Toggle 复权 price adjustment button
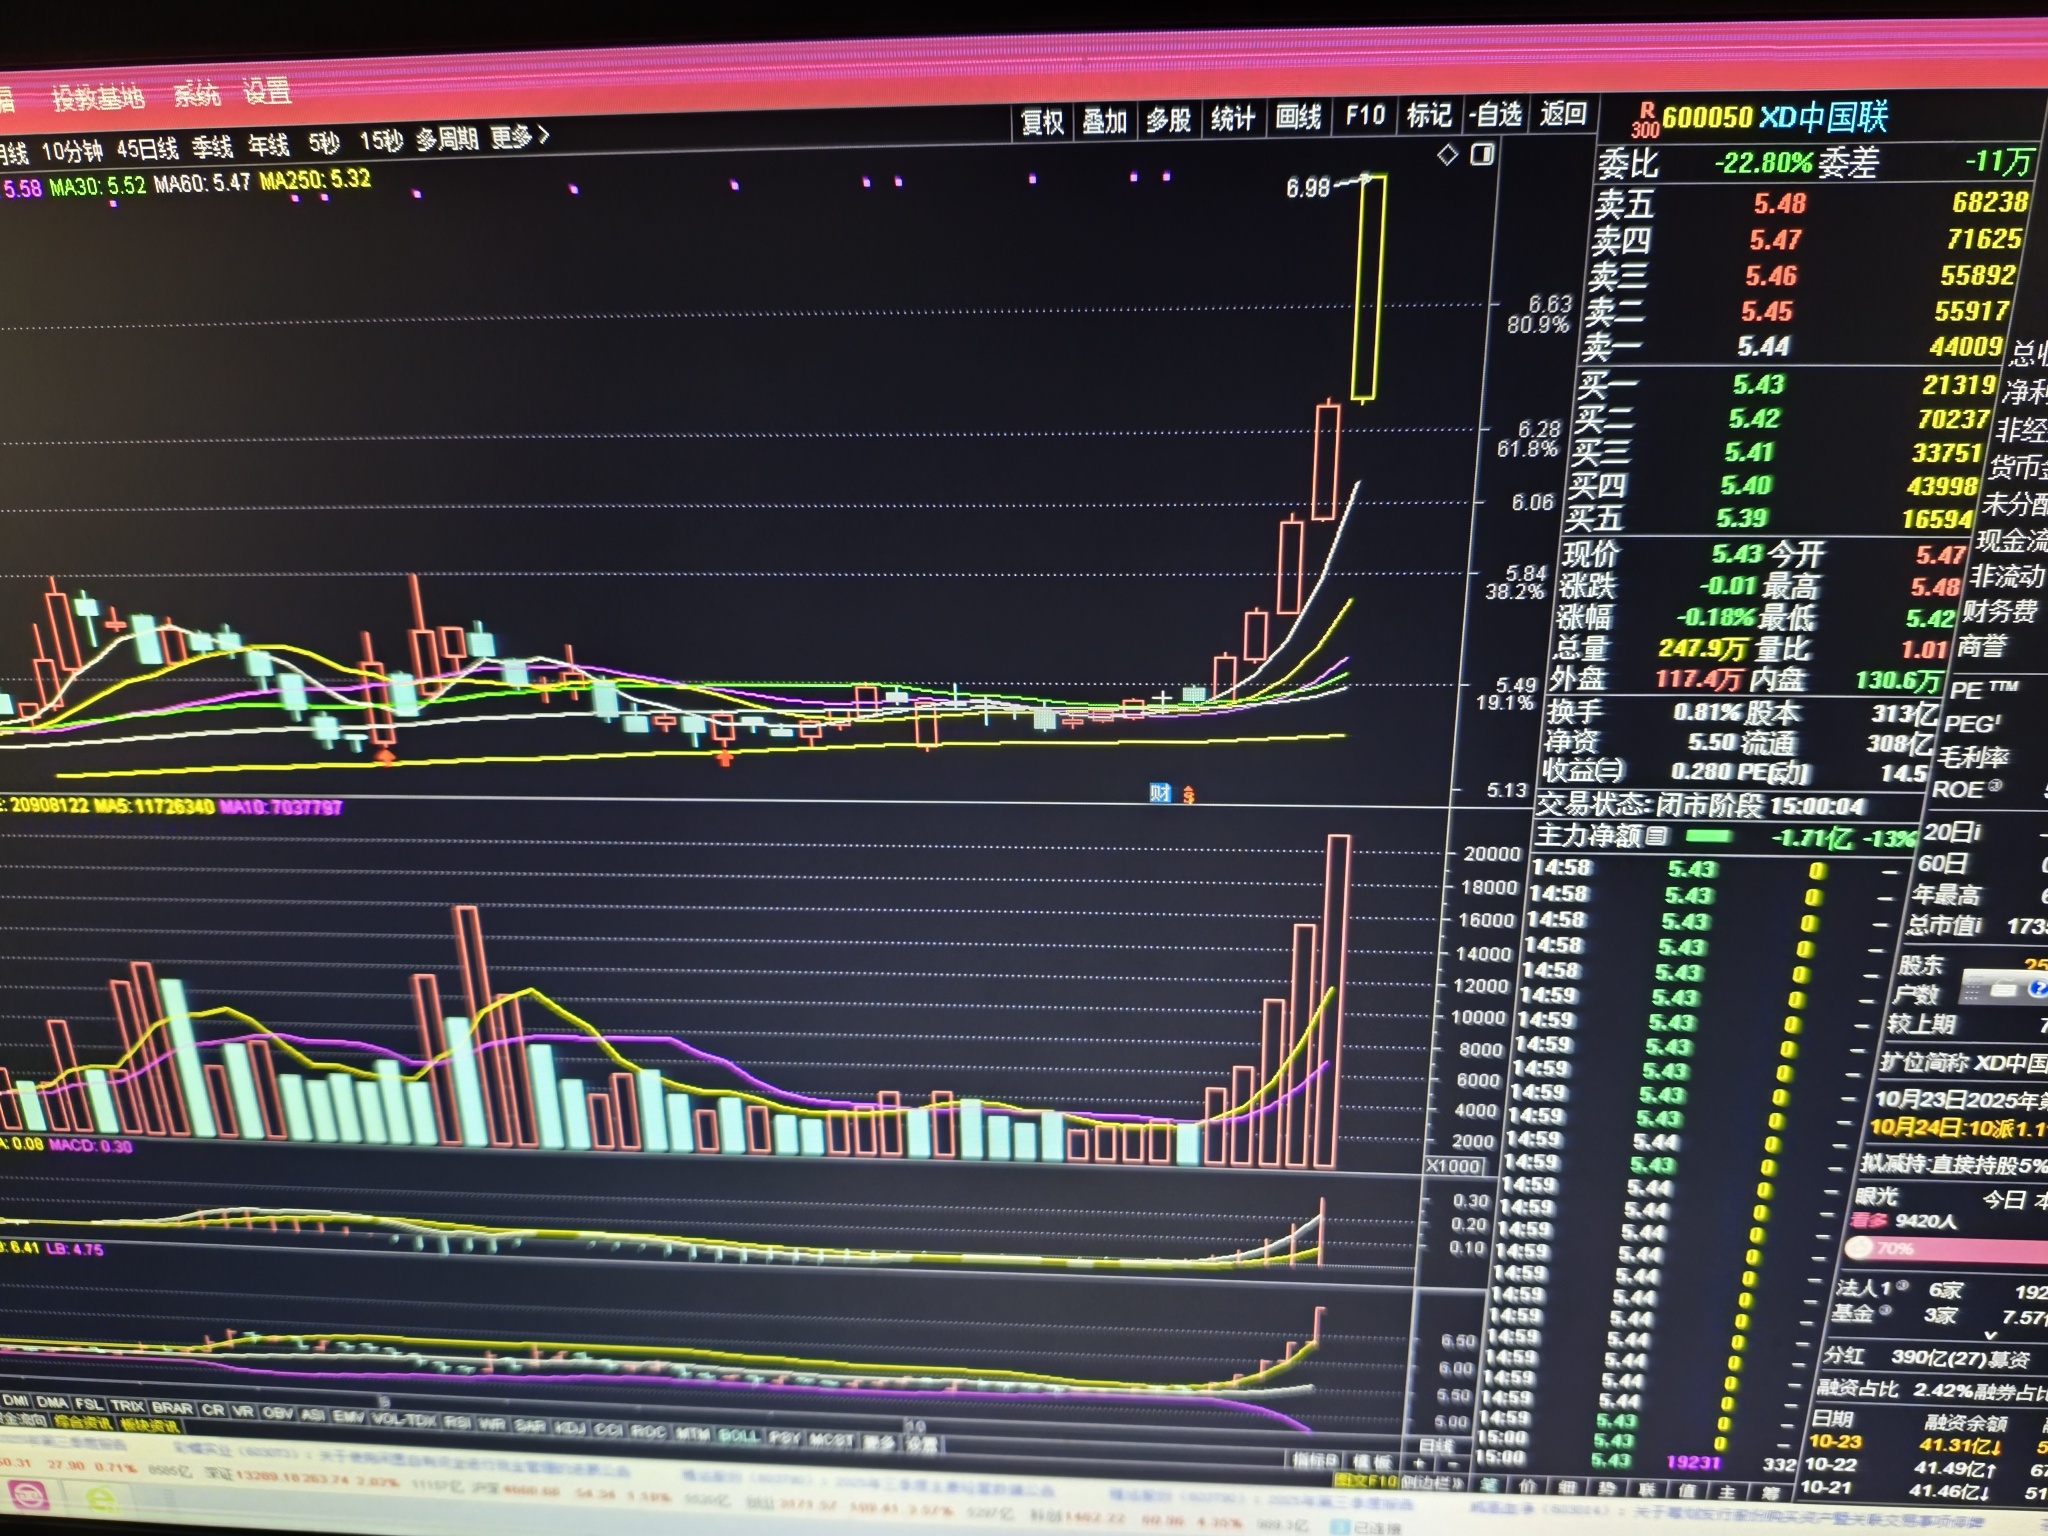Viewport: 2048px width, 1536px height. point(1042,122)
